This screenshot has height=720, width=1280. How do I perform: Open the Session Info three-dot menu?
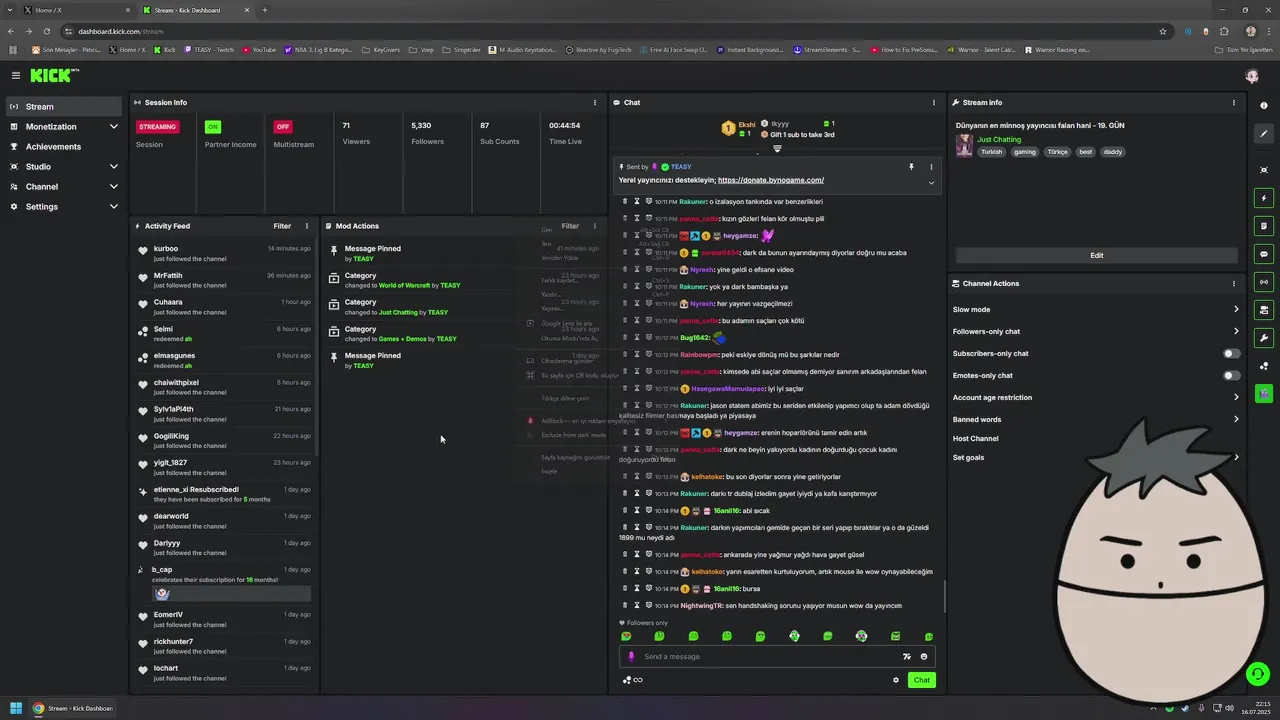[x=595, y=102]
